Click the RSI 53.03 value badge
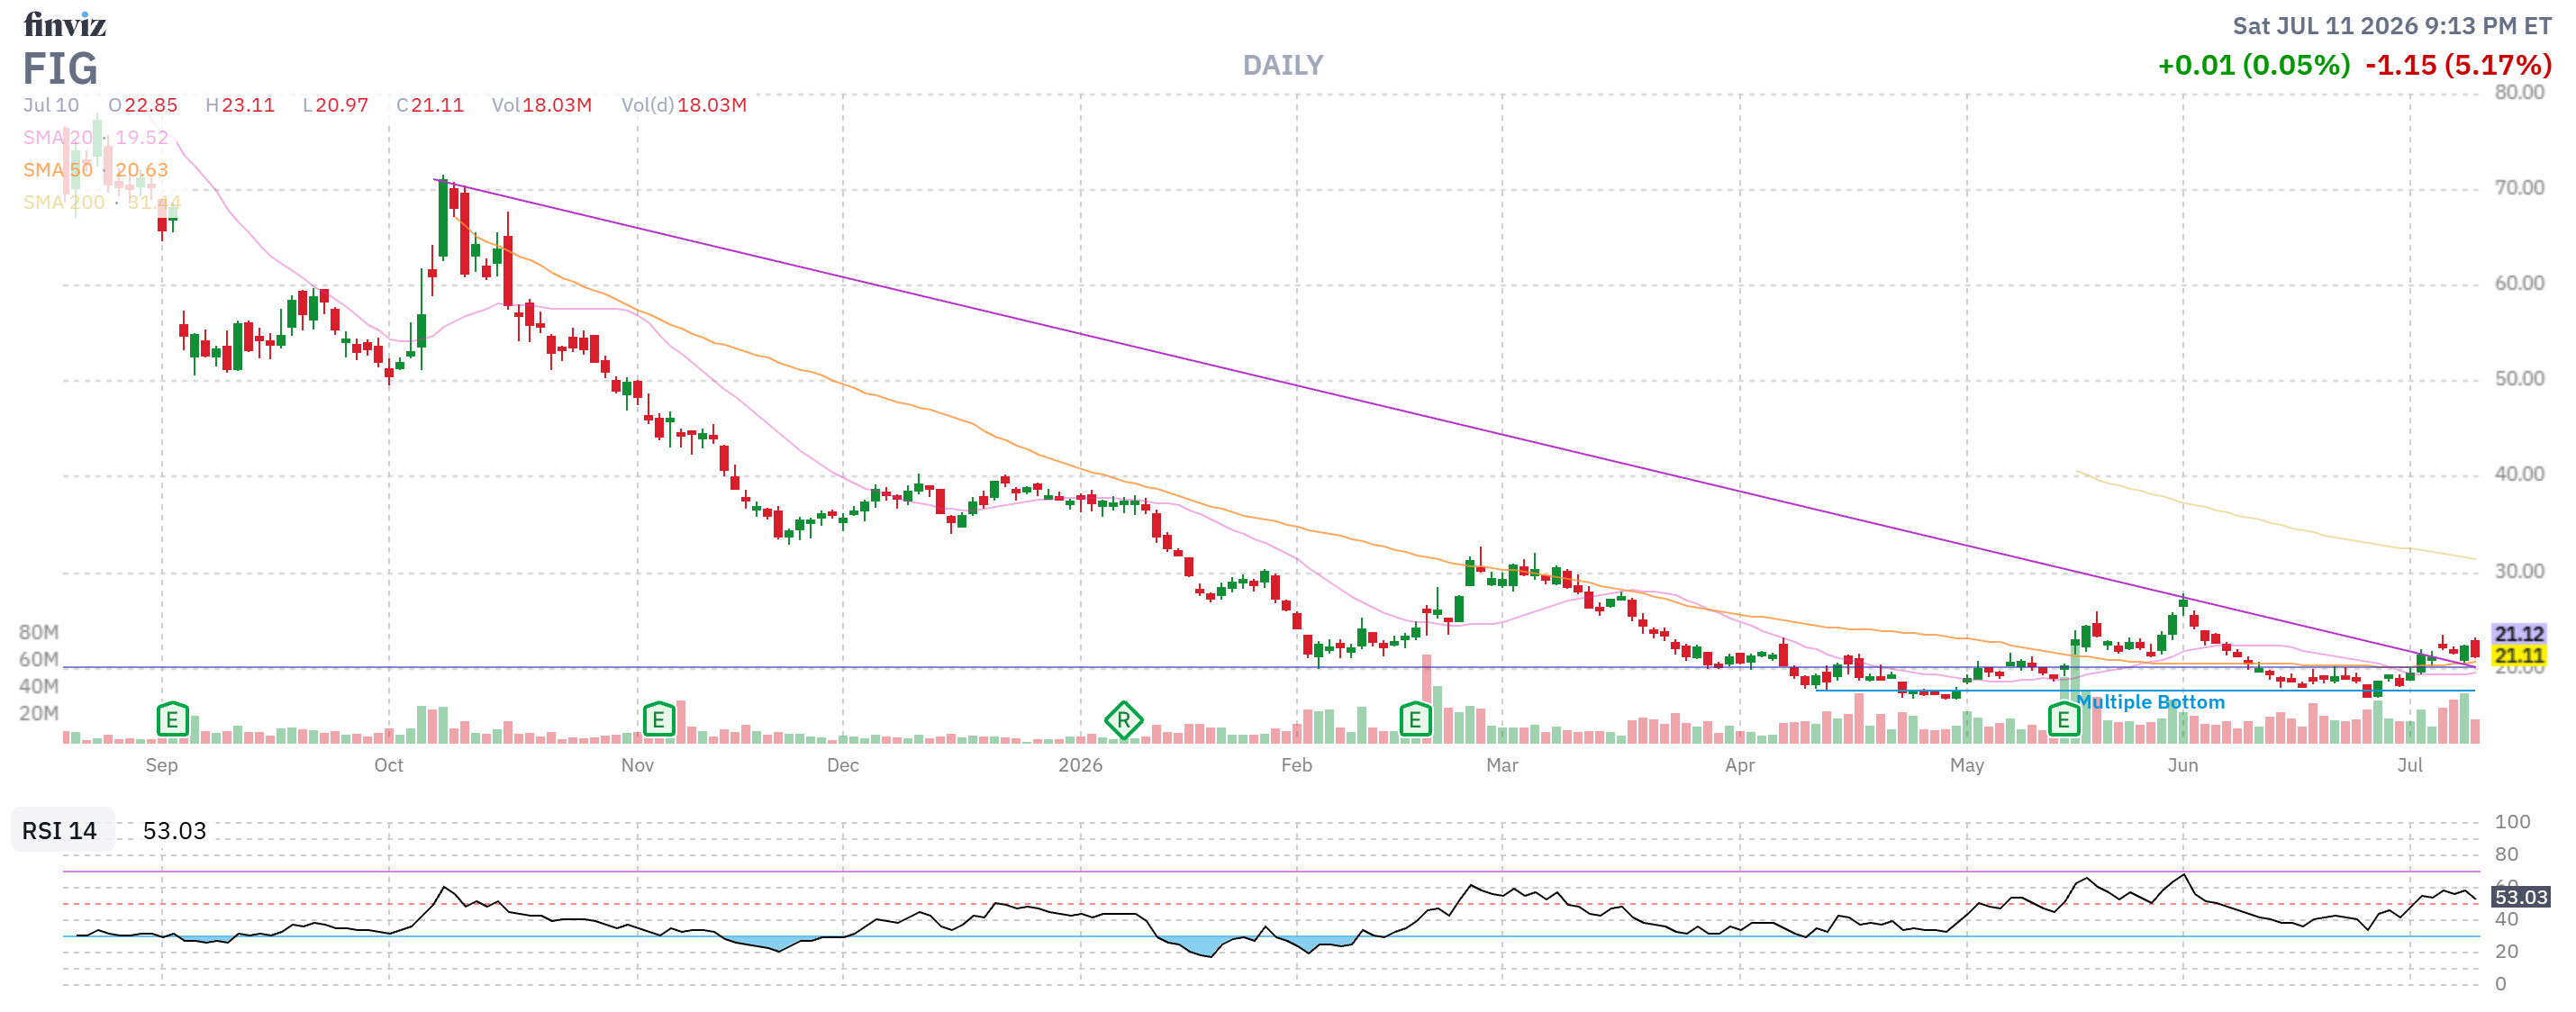The width and height of the screenshot is (2576, 1012). click(x=2520, y=896)
